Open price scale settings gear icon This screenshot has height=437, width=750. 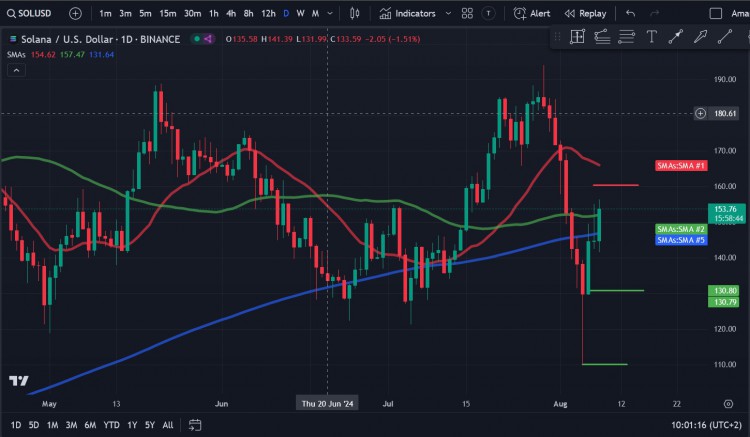pos(728,404)
